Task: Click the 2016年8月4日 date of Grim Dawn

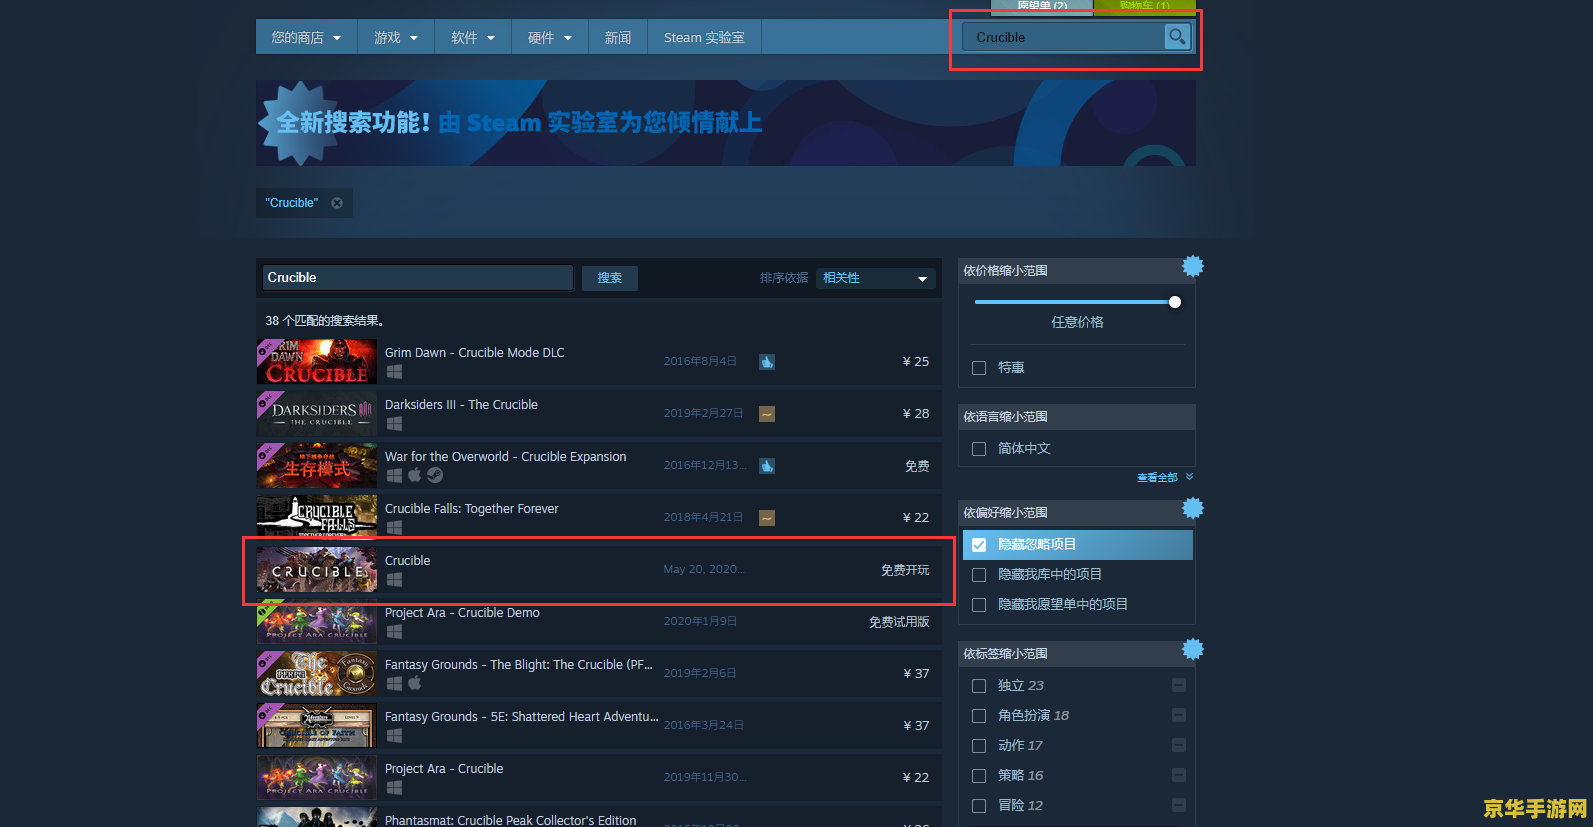Action: (700, 361)
